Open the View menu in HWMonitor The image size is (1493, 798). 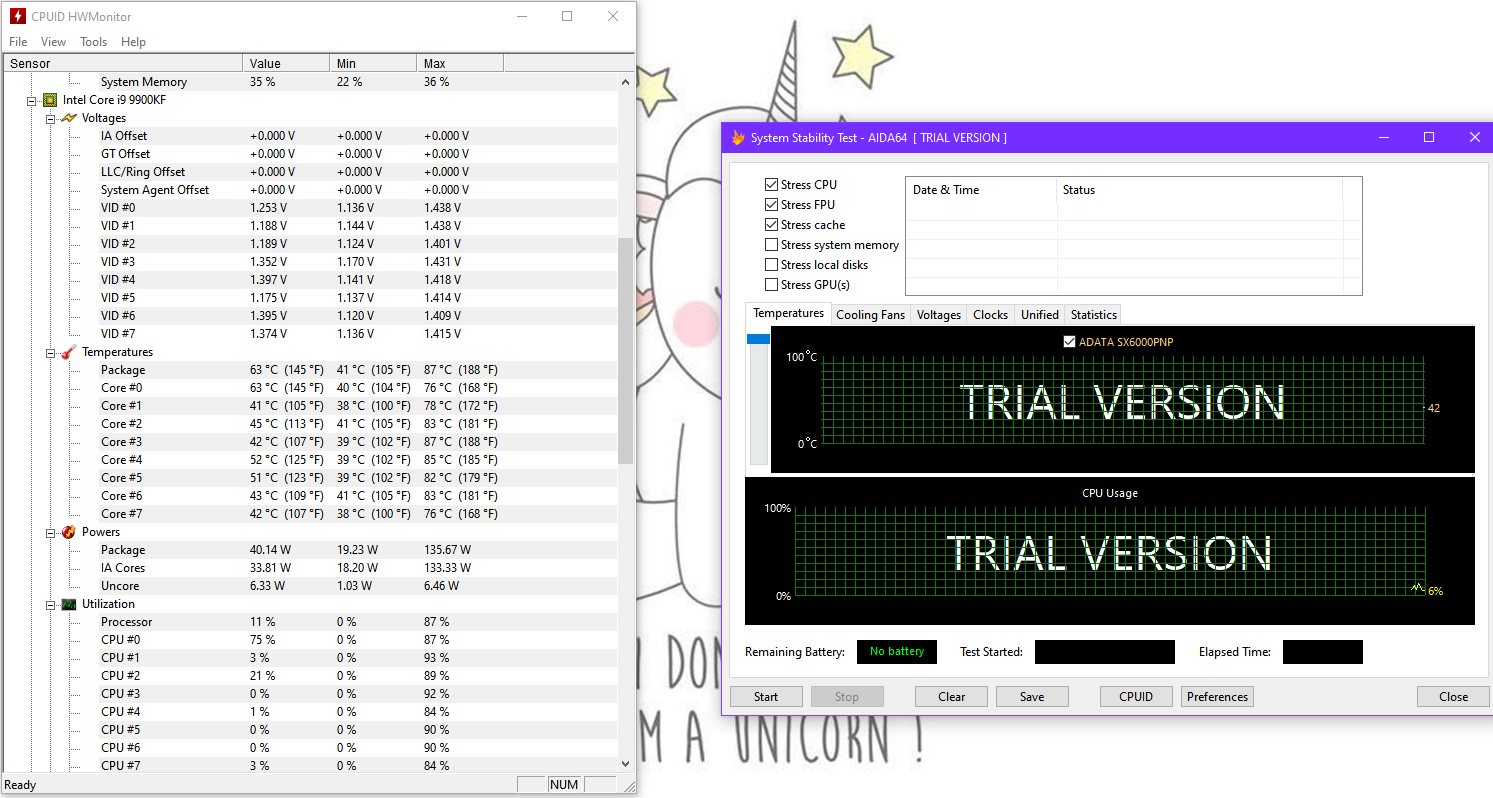(53, 42)
